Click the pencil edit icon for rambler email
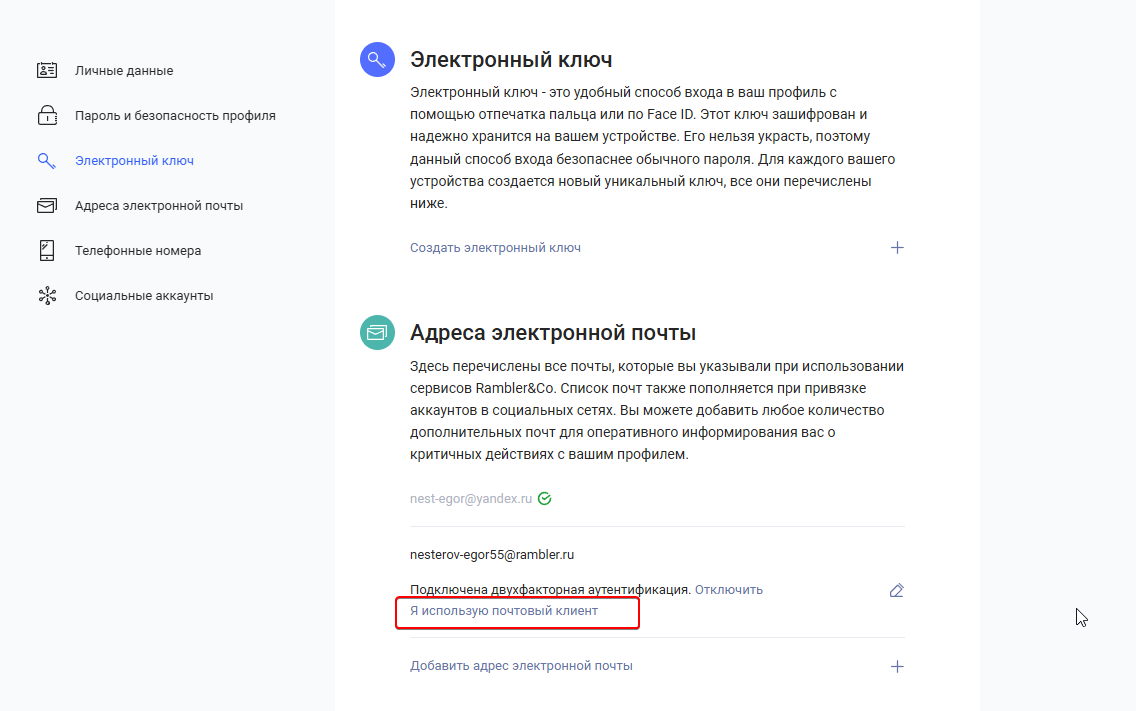Image resolution: width=1136 pixels, height=711 pixels. pos(896,590)
